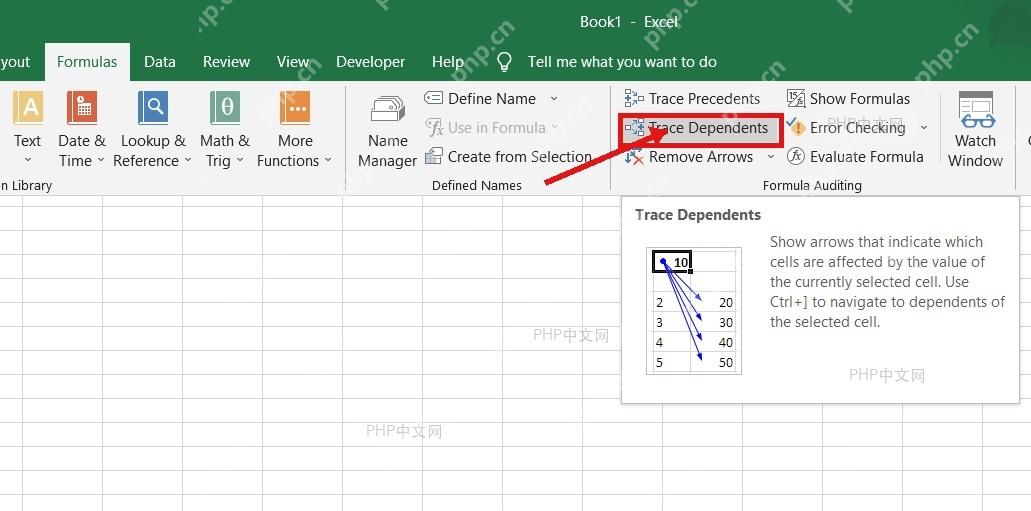Click the Error Checking icon
Image resolution: width=1031 pixels, height=511 pixels.
pyautogui.click(x=796, y=128)
